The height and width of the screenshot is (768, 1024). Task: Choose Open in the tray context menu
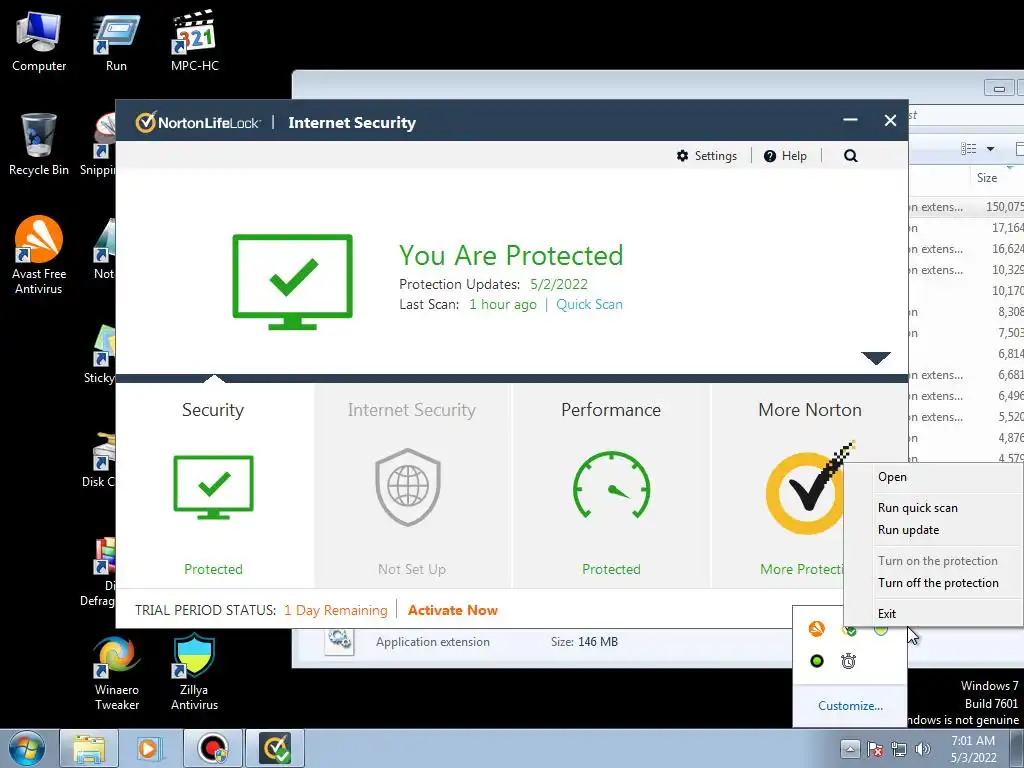pos(934,477)
